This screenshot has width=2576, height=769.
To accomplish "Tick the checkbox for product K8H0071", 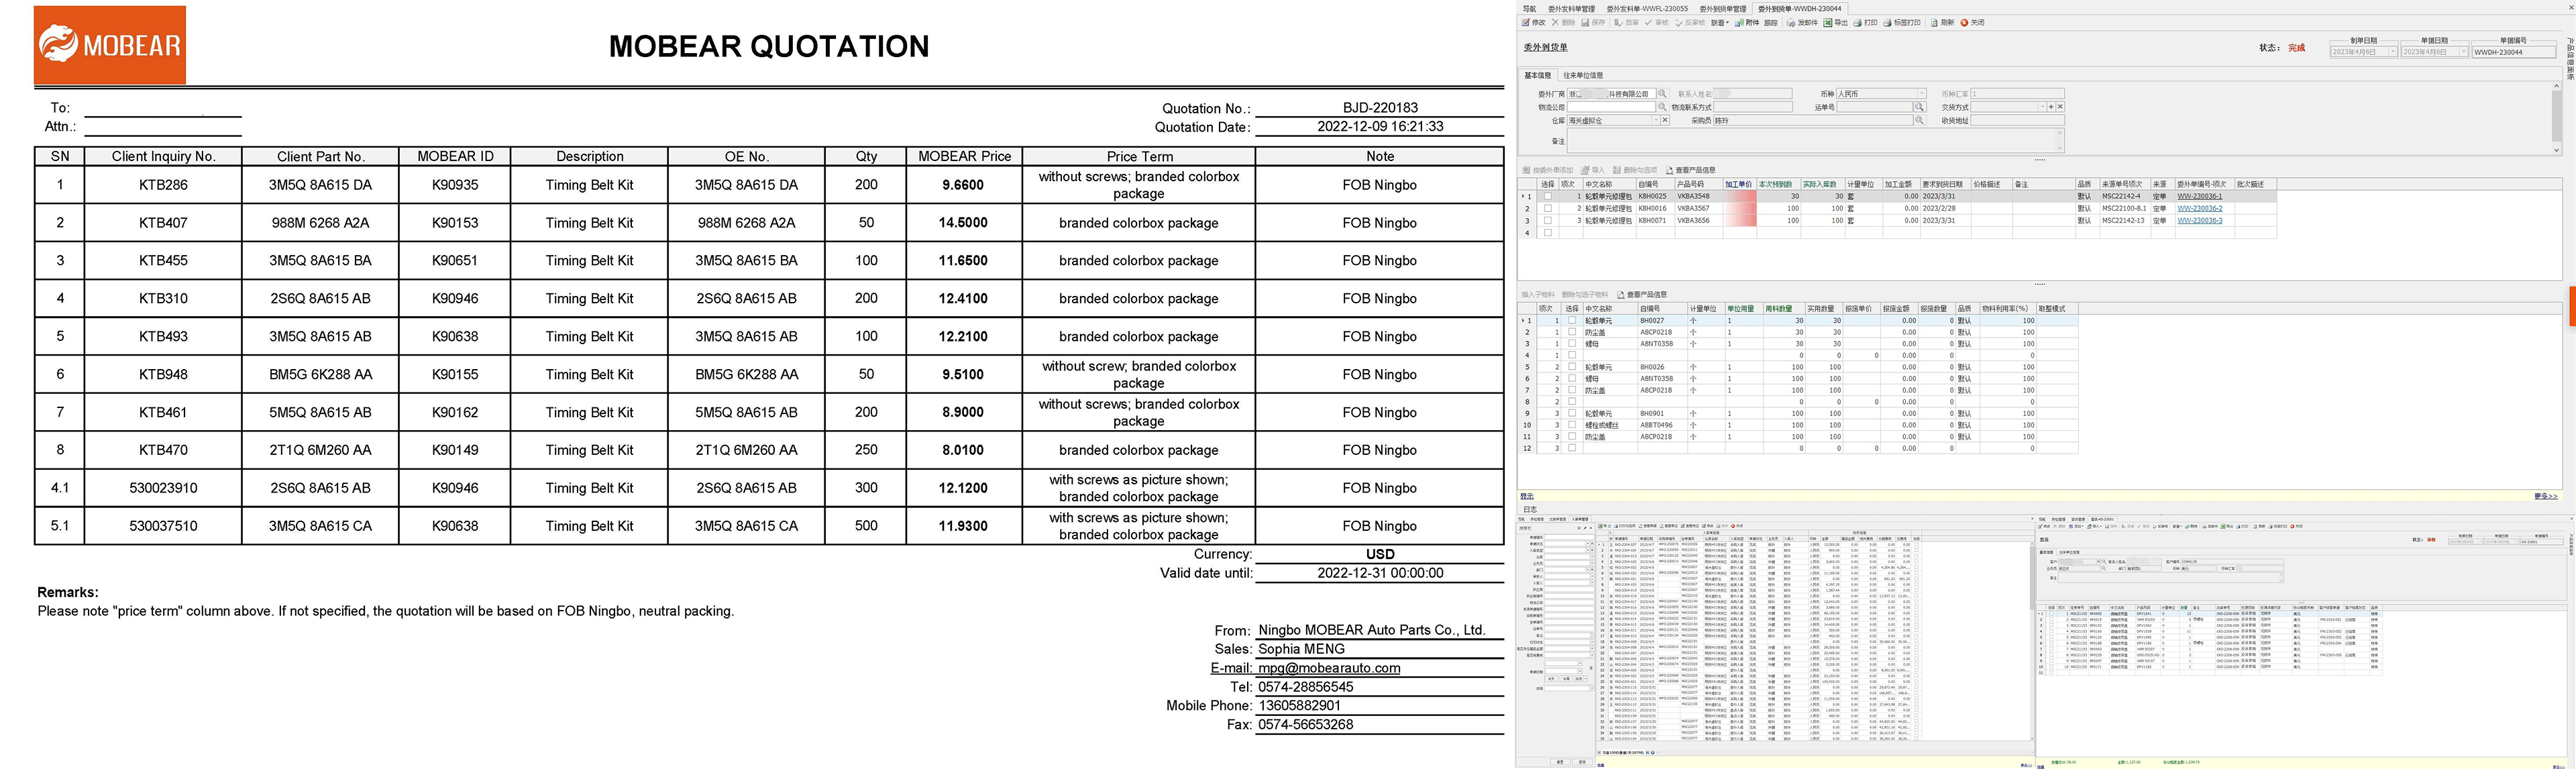I will point(1548,220).
